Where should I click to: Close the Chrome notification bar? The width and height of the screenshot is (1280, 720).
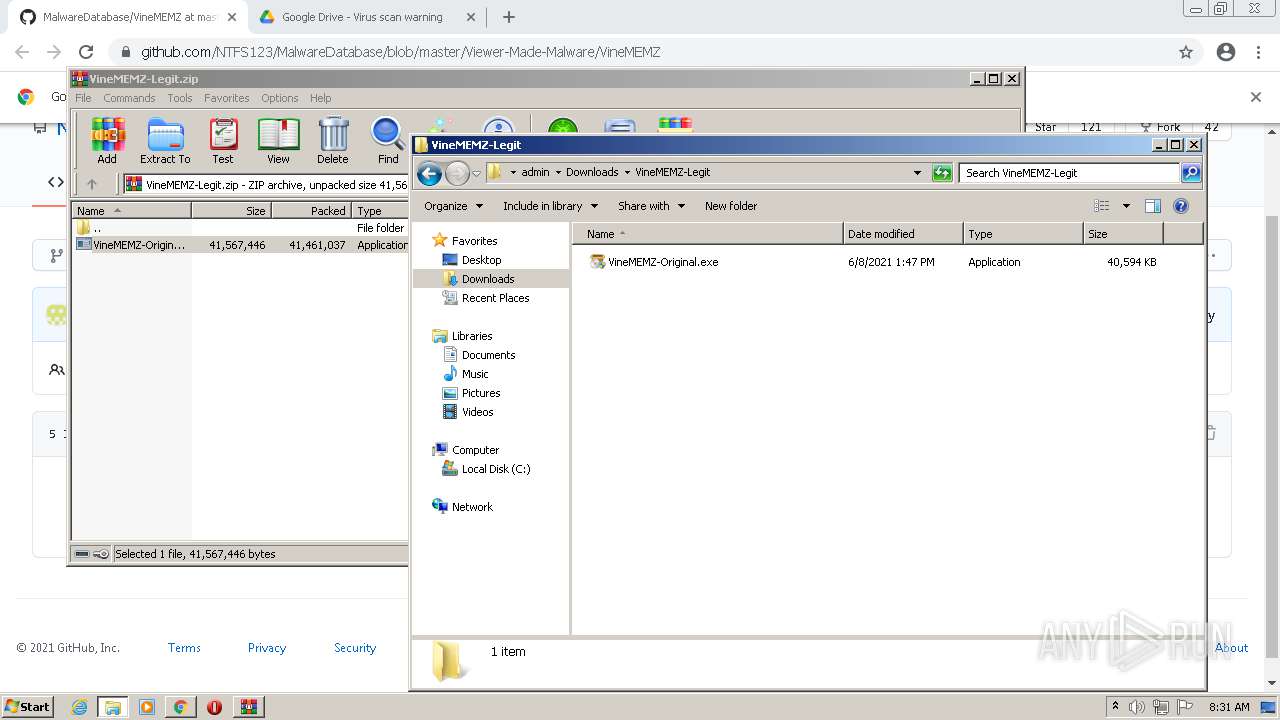point(1256,97)
